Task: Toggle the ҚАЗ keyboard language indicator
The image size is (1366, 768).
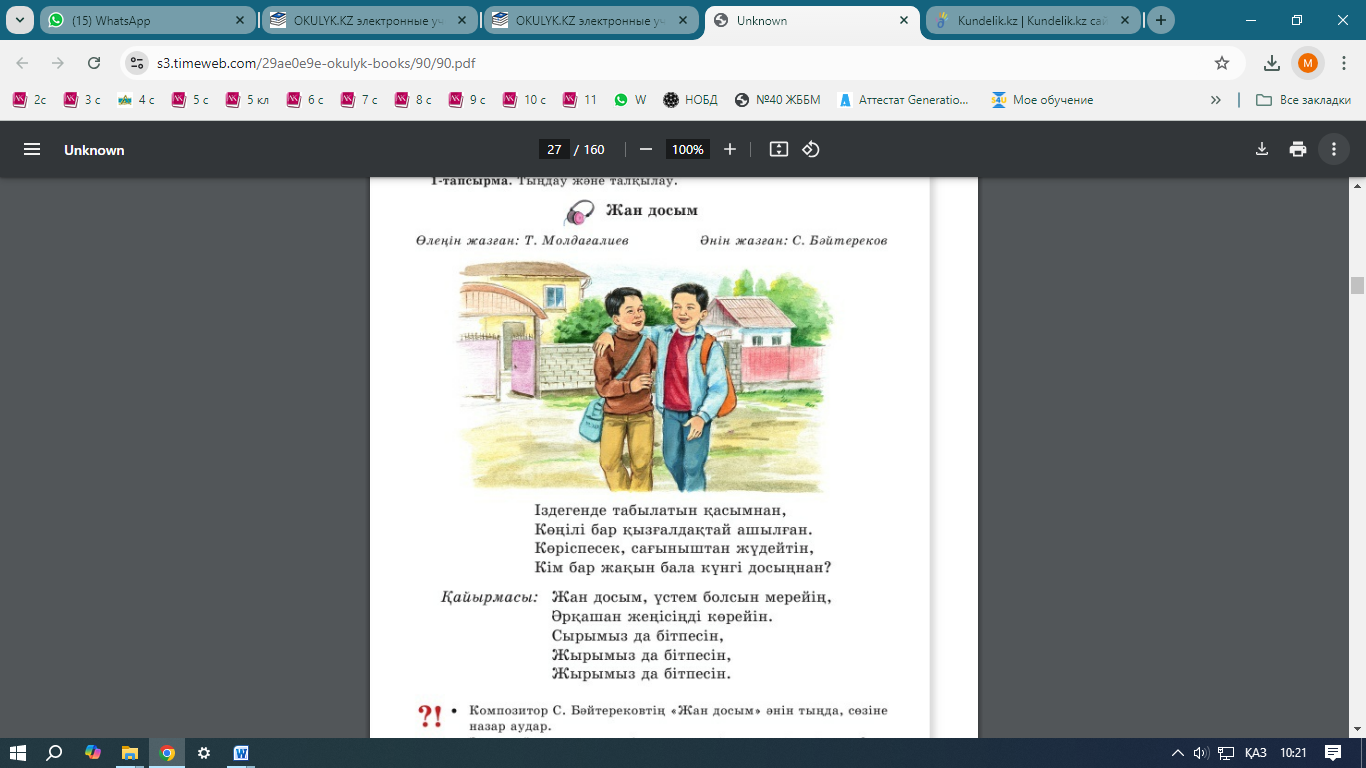Action: click(1255, 753)
